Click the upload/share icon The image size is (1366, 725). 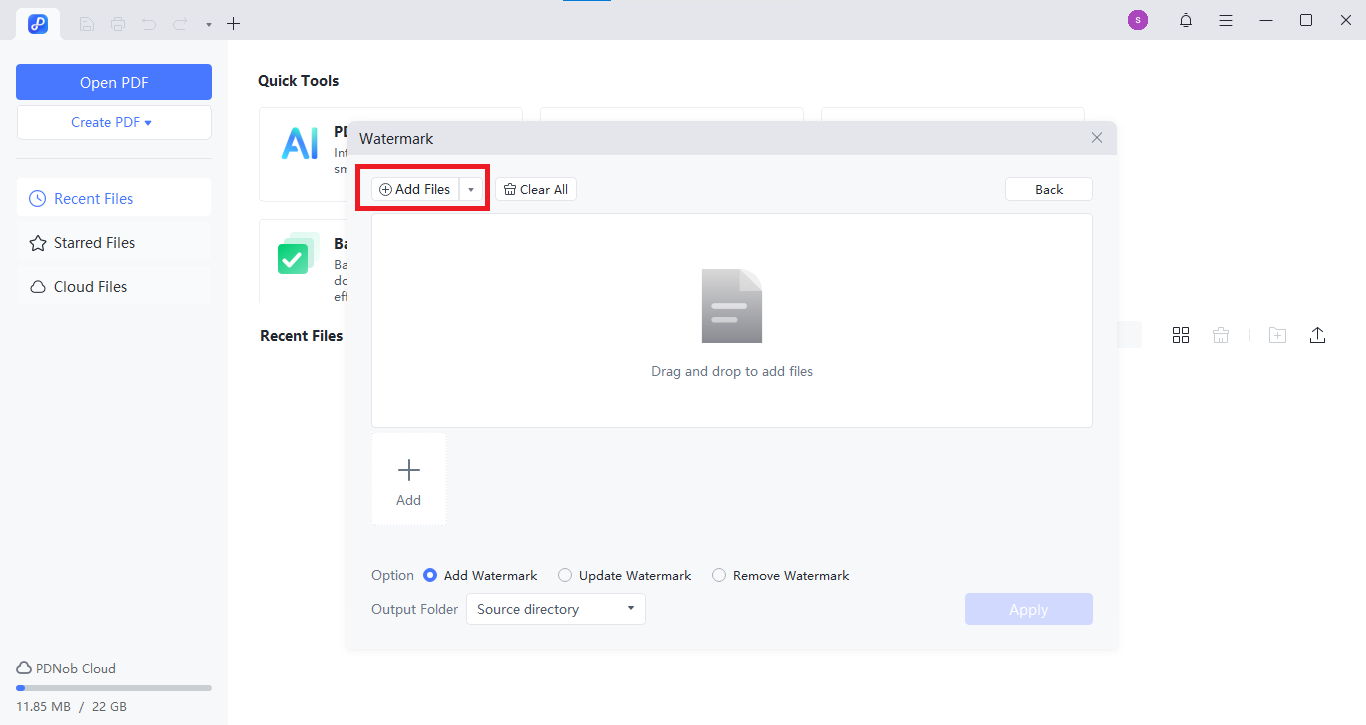click(1317, 334)
